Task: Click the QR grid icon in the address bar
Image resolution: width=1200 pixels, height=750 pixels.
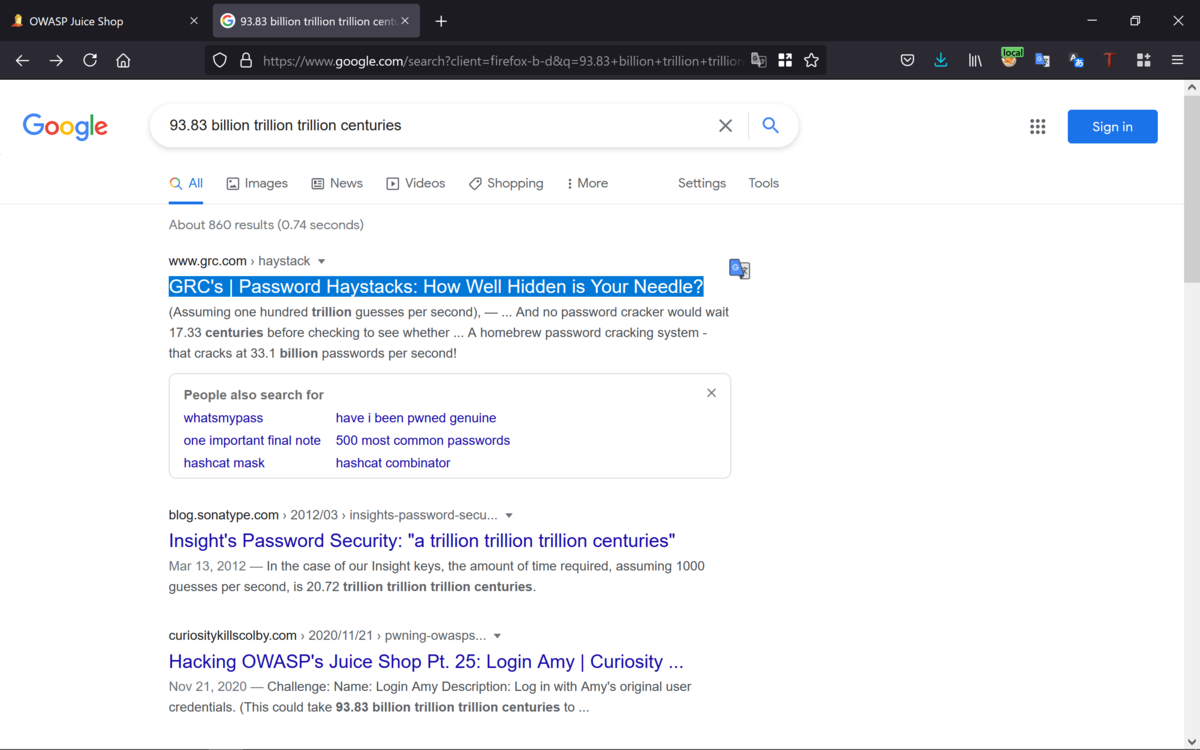Action: tap(785, 61)
